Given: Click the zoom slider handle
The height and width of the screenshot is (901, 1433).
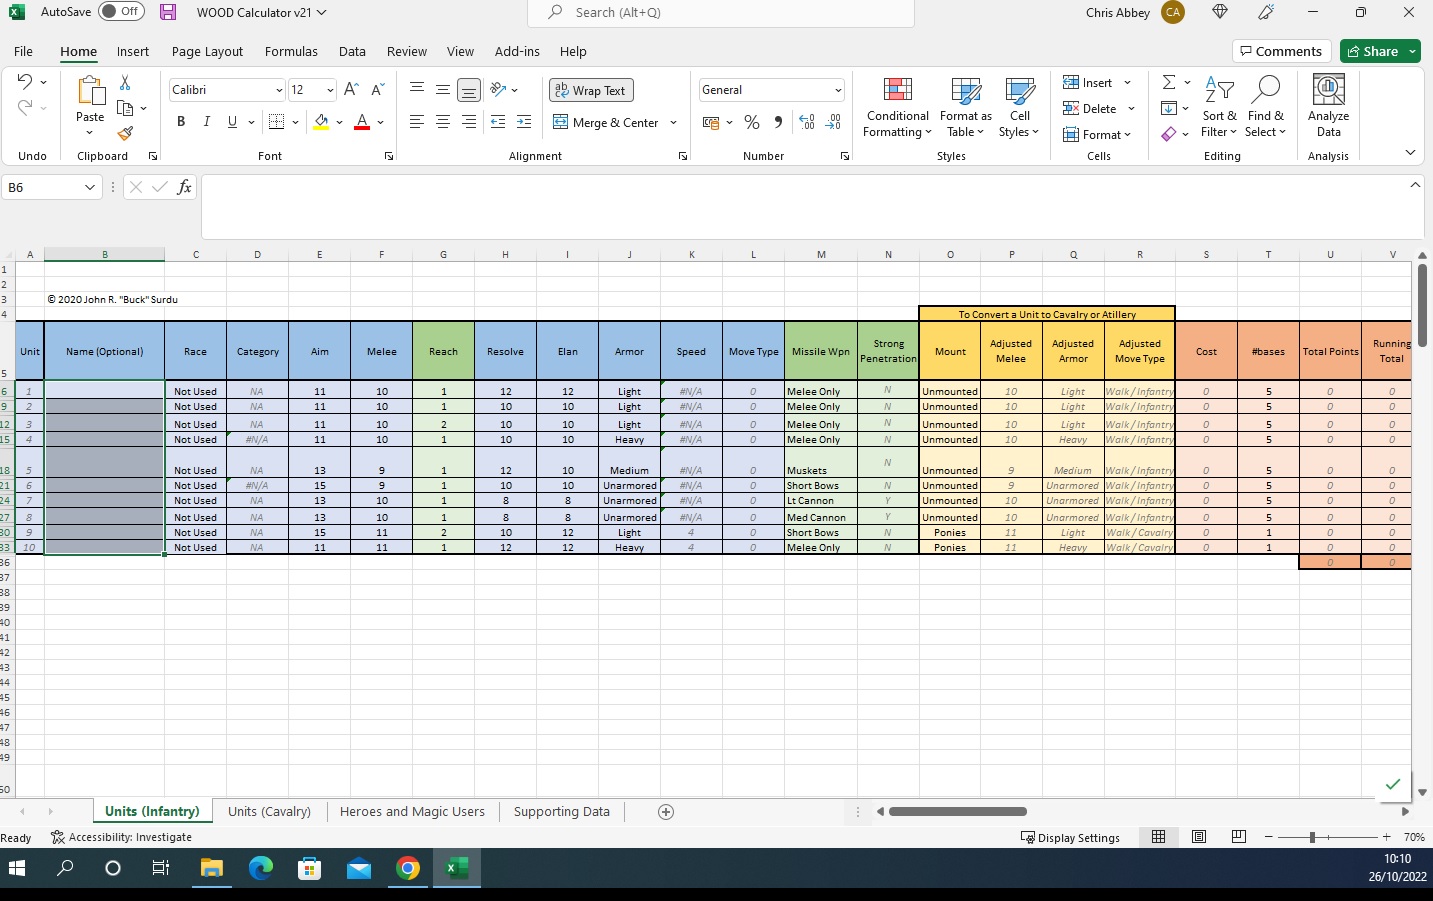Looking at the screenshot, I should (x=1312, y=837).
